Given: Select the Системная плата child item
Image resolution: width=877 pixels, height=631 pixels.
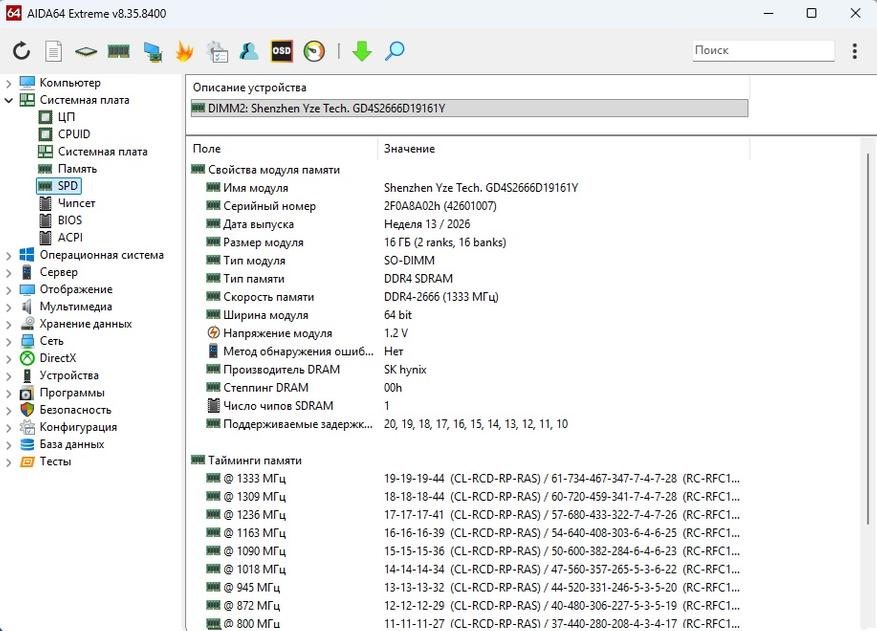Looking at the screenshot, I should click(x=102, y=152).
